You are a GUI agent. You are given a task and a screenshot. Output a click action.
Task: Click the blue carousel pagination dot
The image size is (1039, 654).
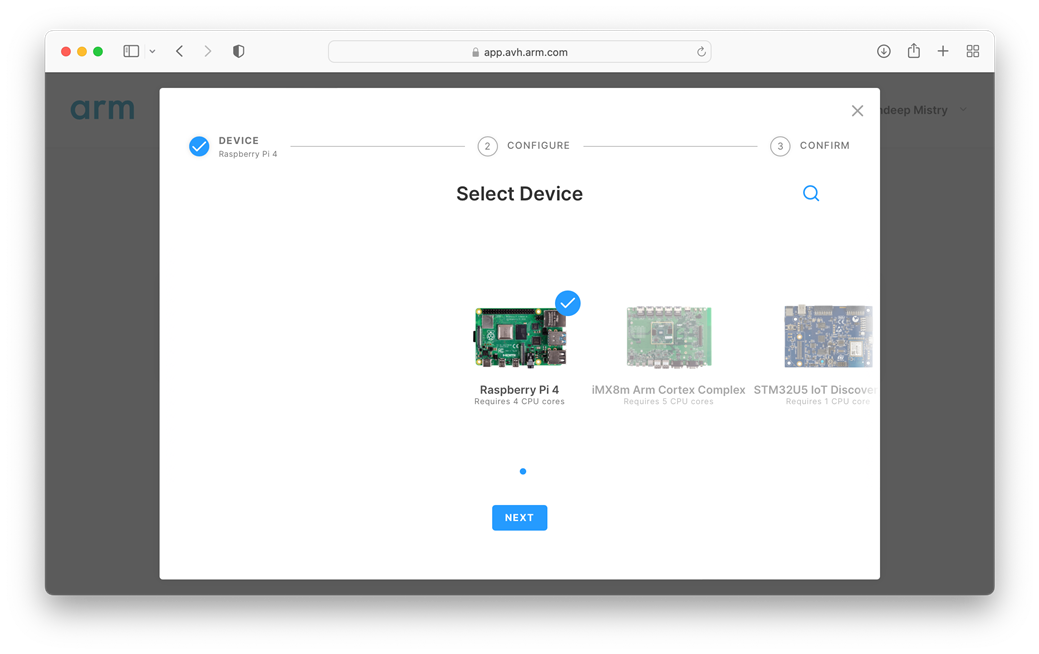pos(523,471)
